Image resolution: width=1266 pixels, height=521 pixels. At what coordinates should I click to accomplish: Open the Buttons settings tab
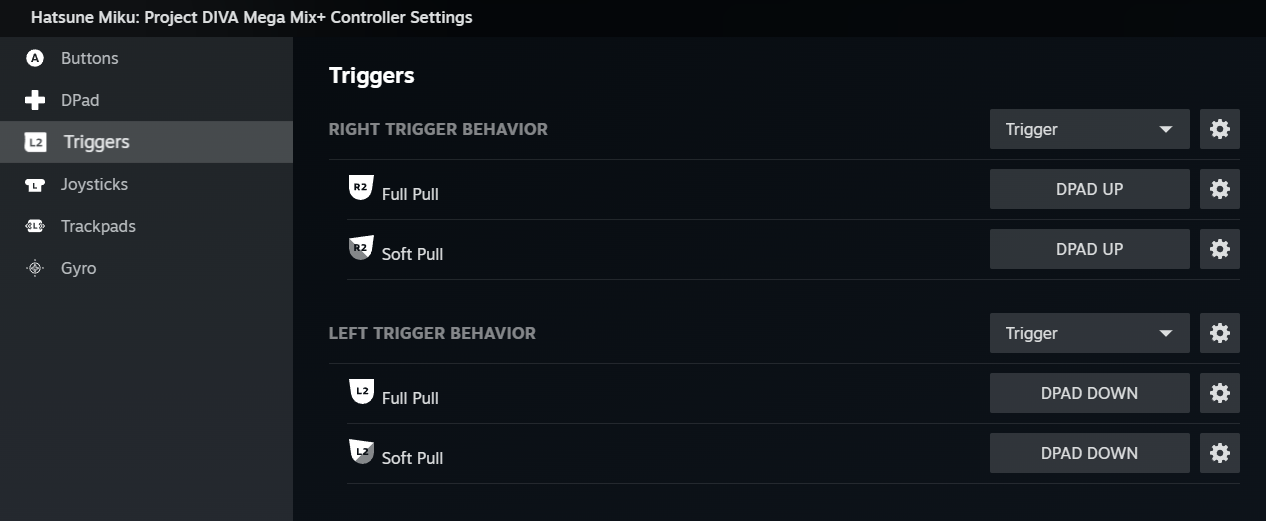[89, 58]
